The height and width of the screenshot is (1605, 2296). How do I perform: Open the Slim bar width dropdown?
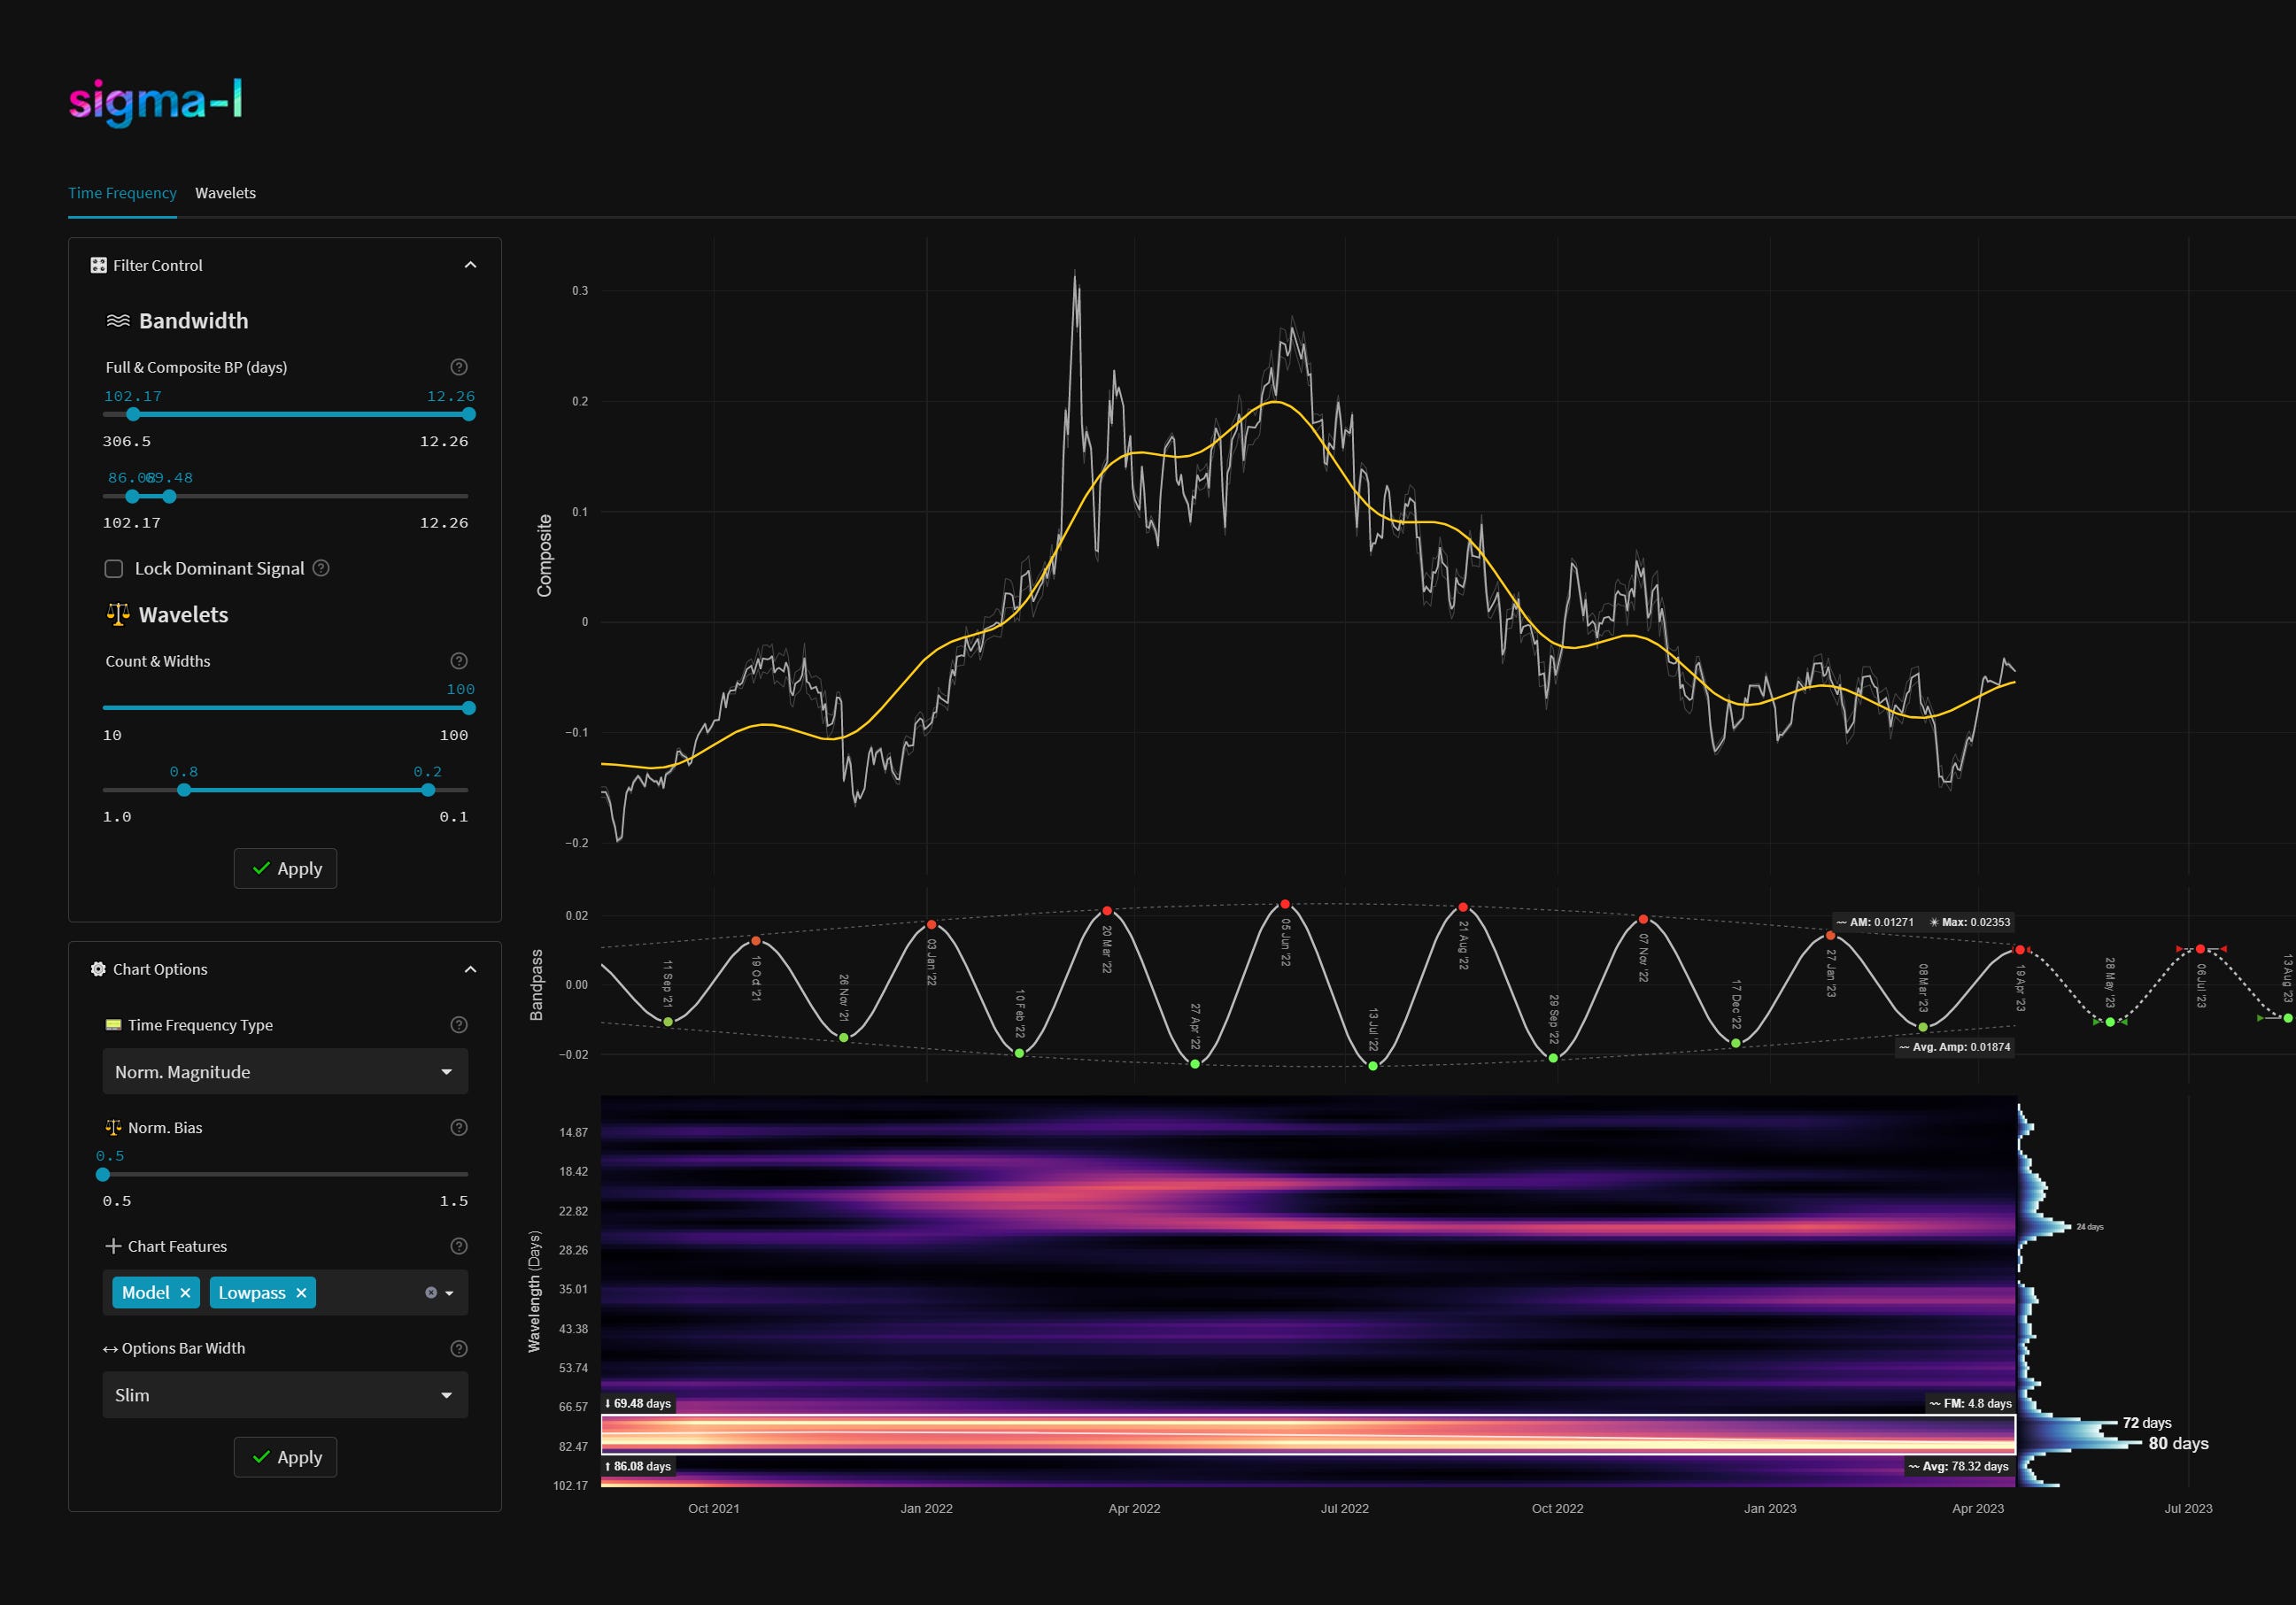(285, 1395)
